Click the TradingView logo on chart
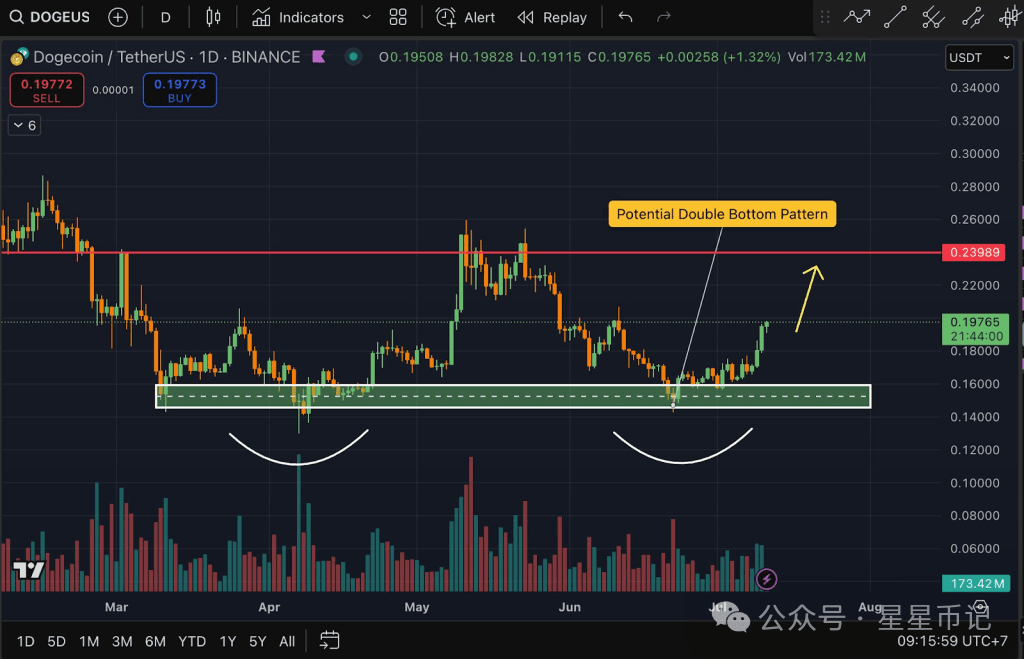The height and width of the screenshot is (659, 1024). [x=29, y=570]
